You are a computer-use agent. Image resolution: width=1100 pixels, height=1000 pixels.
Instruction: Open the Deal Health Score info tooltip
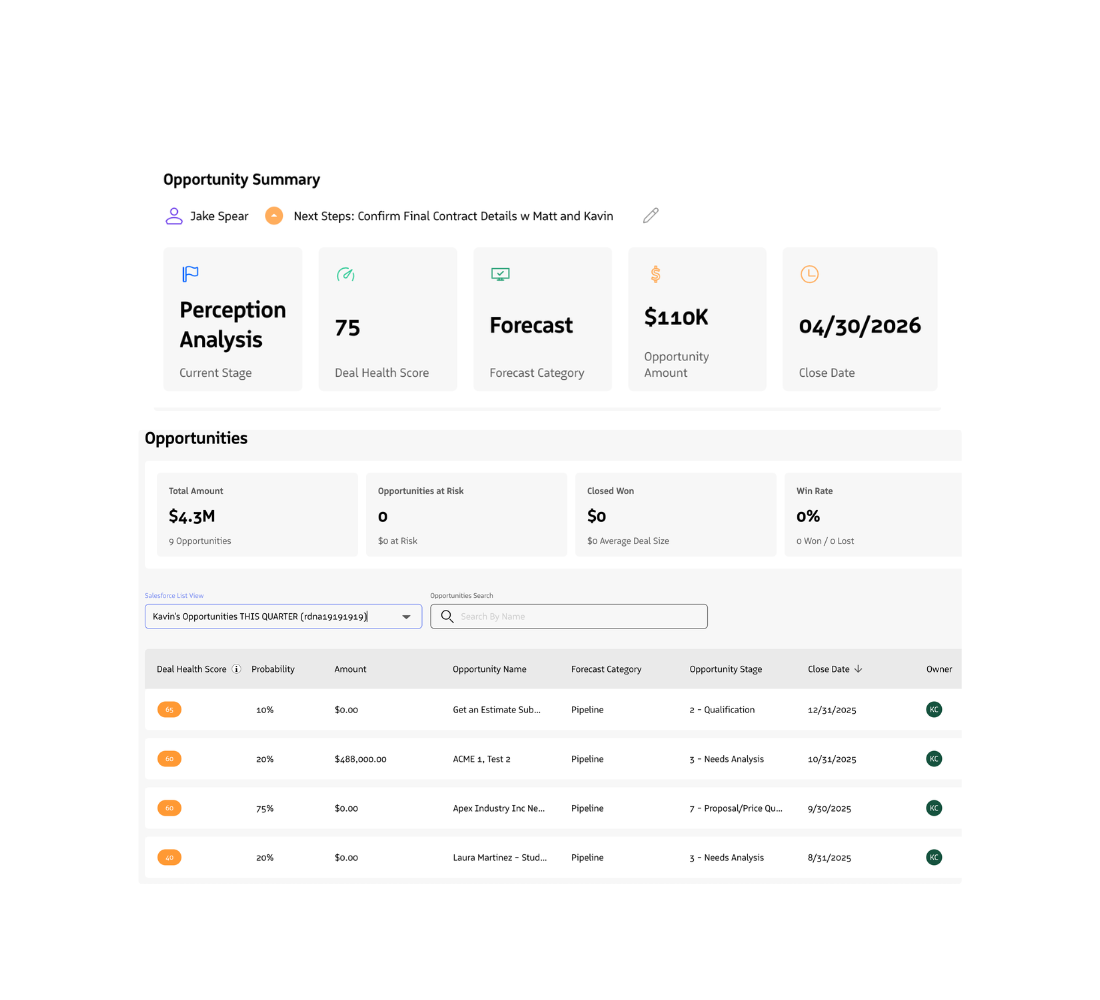pyautogui.click(x=237, y=669)
